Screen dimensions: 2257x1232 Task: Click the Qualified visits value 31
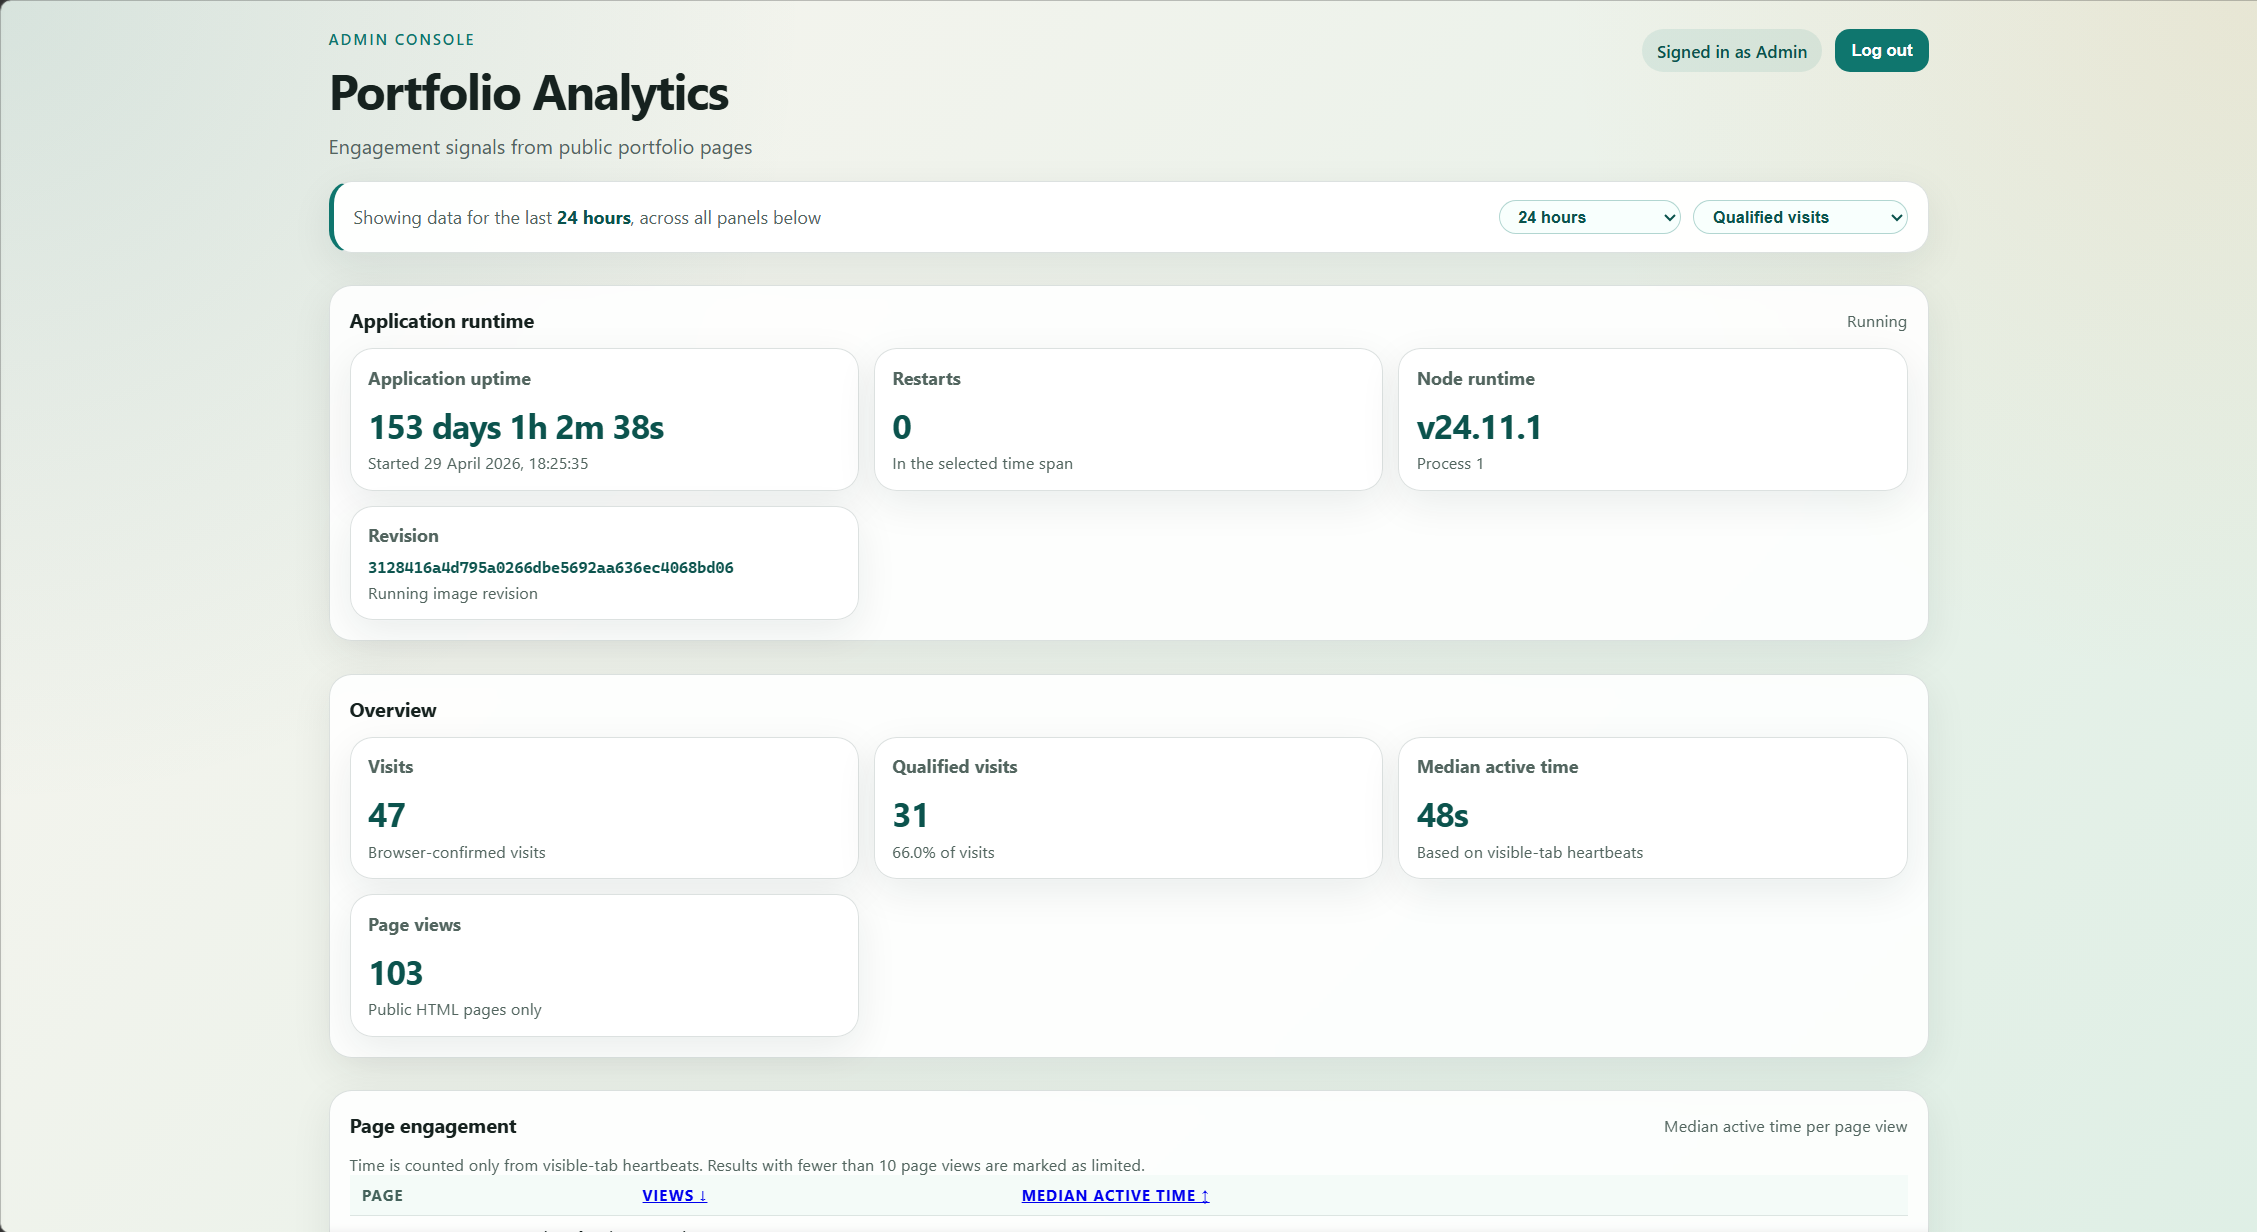(910, 815)
